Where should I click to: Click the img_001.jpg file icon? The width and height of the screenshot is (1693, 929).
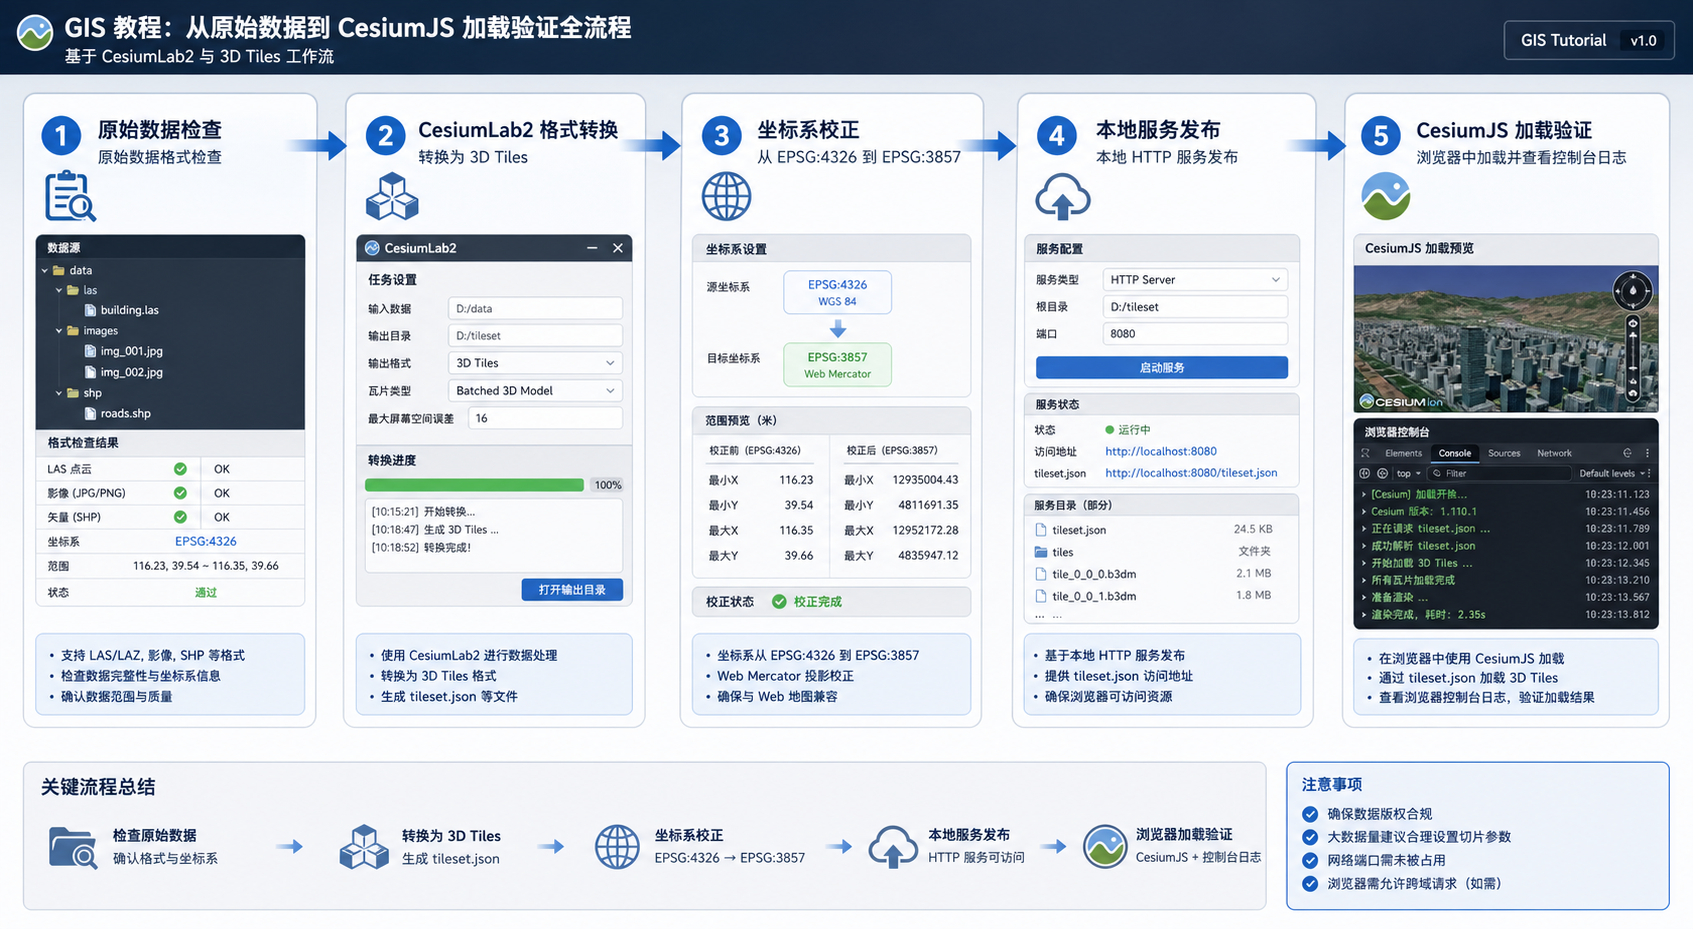91,351
